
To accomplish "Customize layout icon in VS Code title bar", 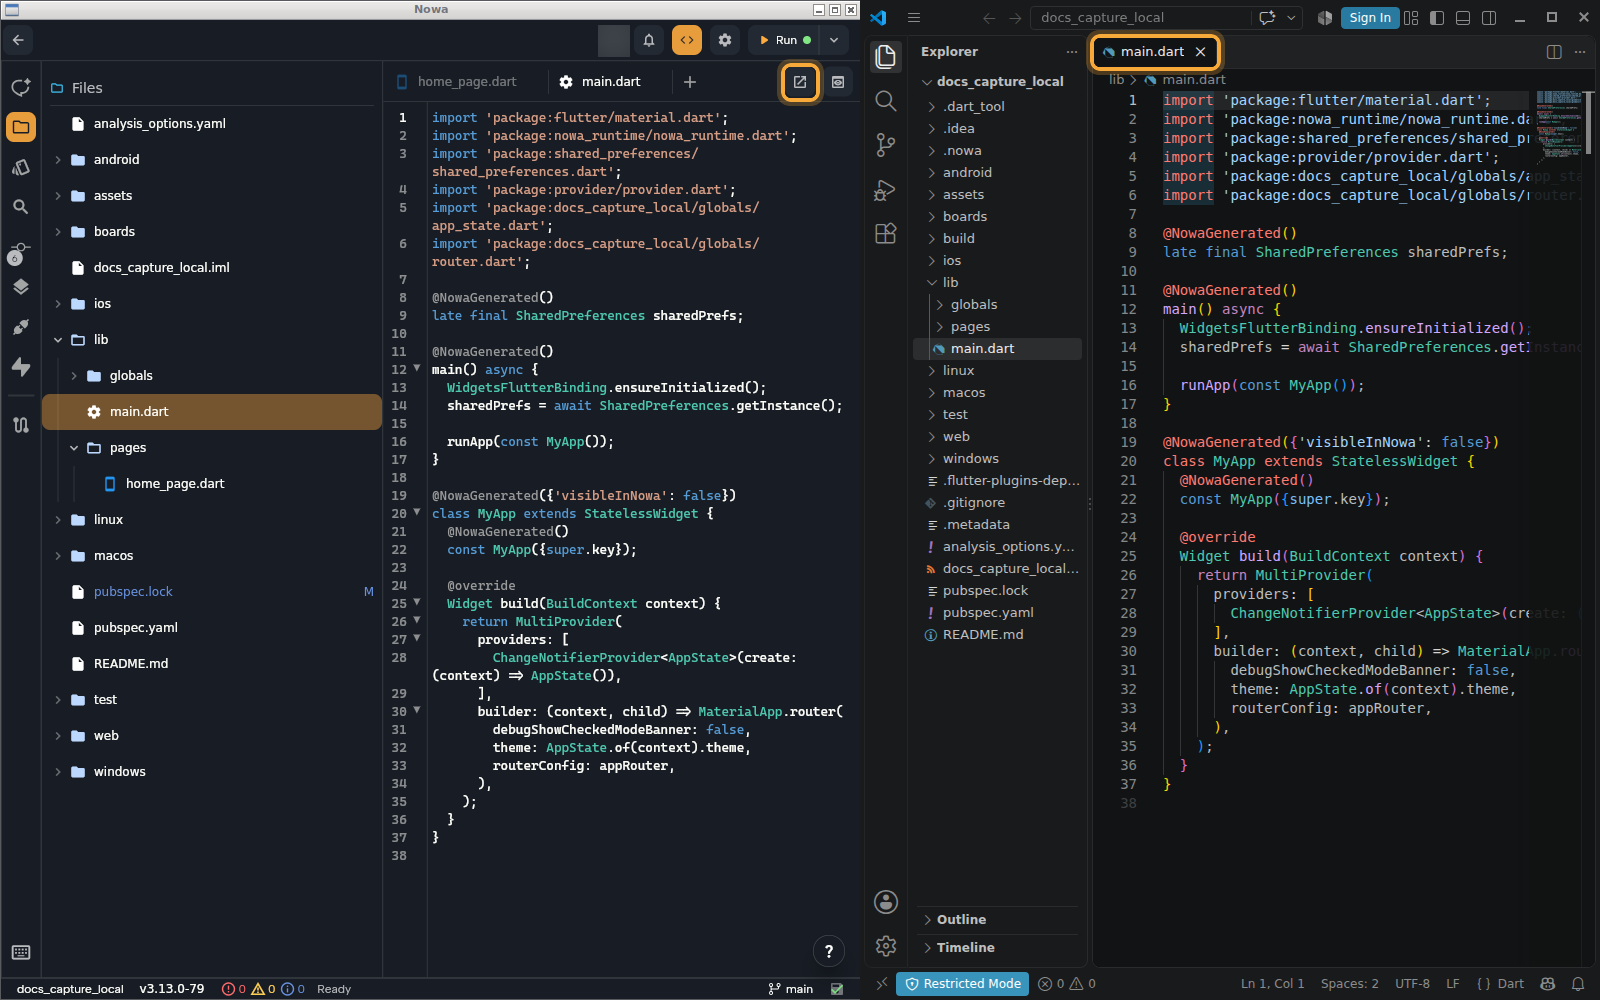I will coord(1411,17).
